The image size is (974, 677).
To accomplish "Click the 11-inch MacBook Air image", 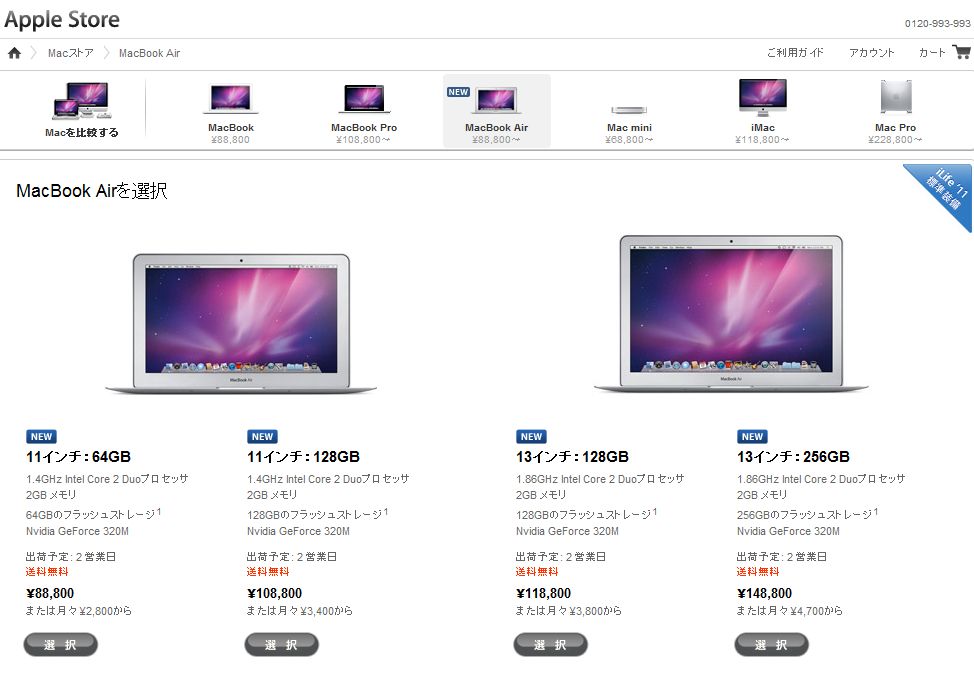I will click(x=241, y=324).
